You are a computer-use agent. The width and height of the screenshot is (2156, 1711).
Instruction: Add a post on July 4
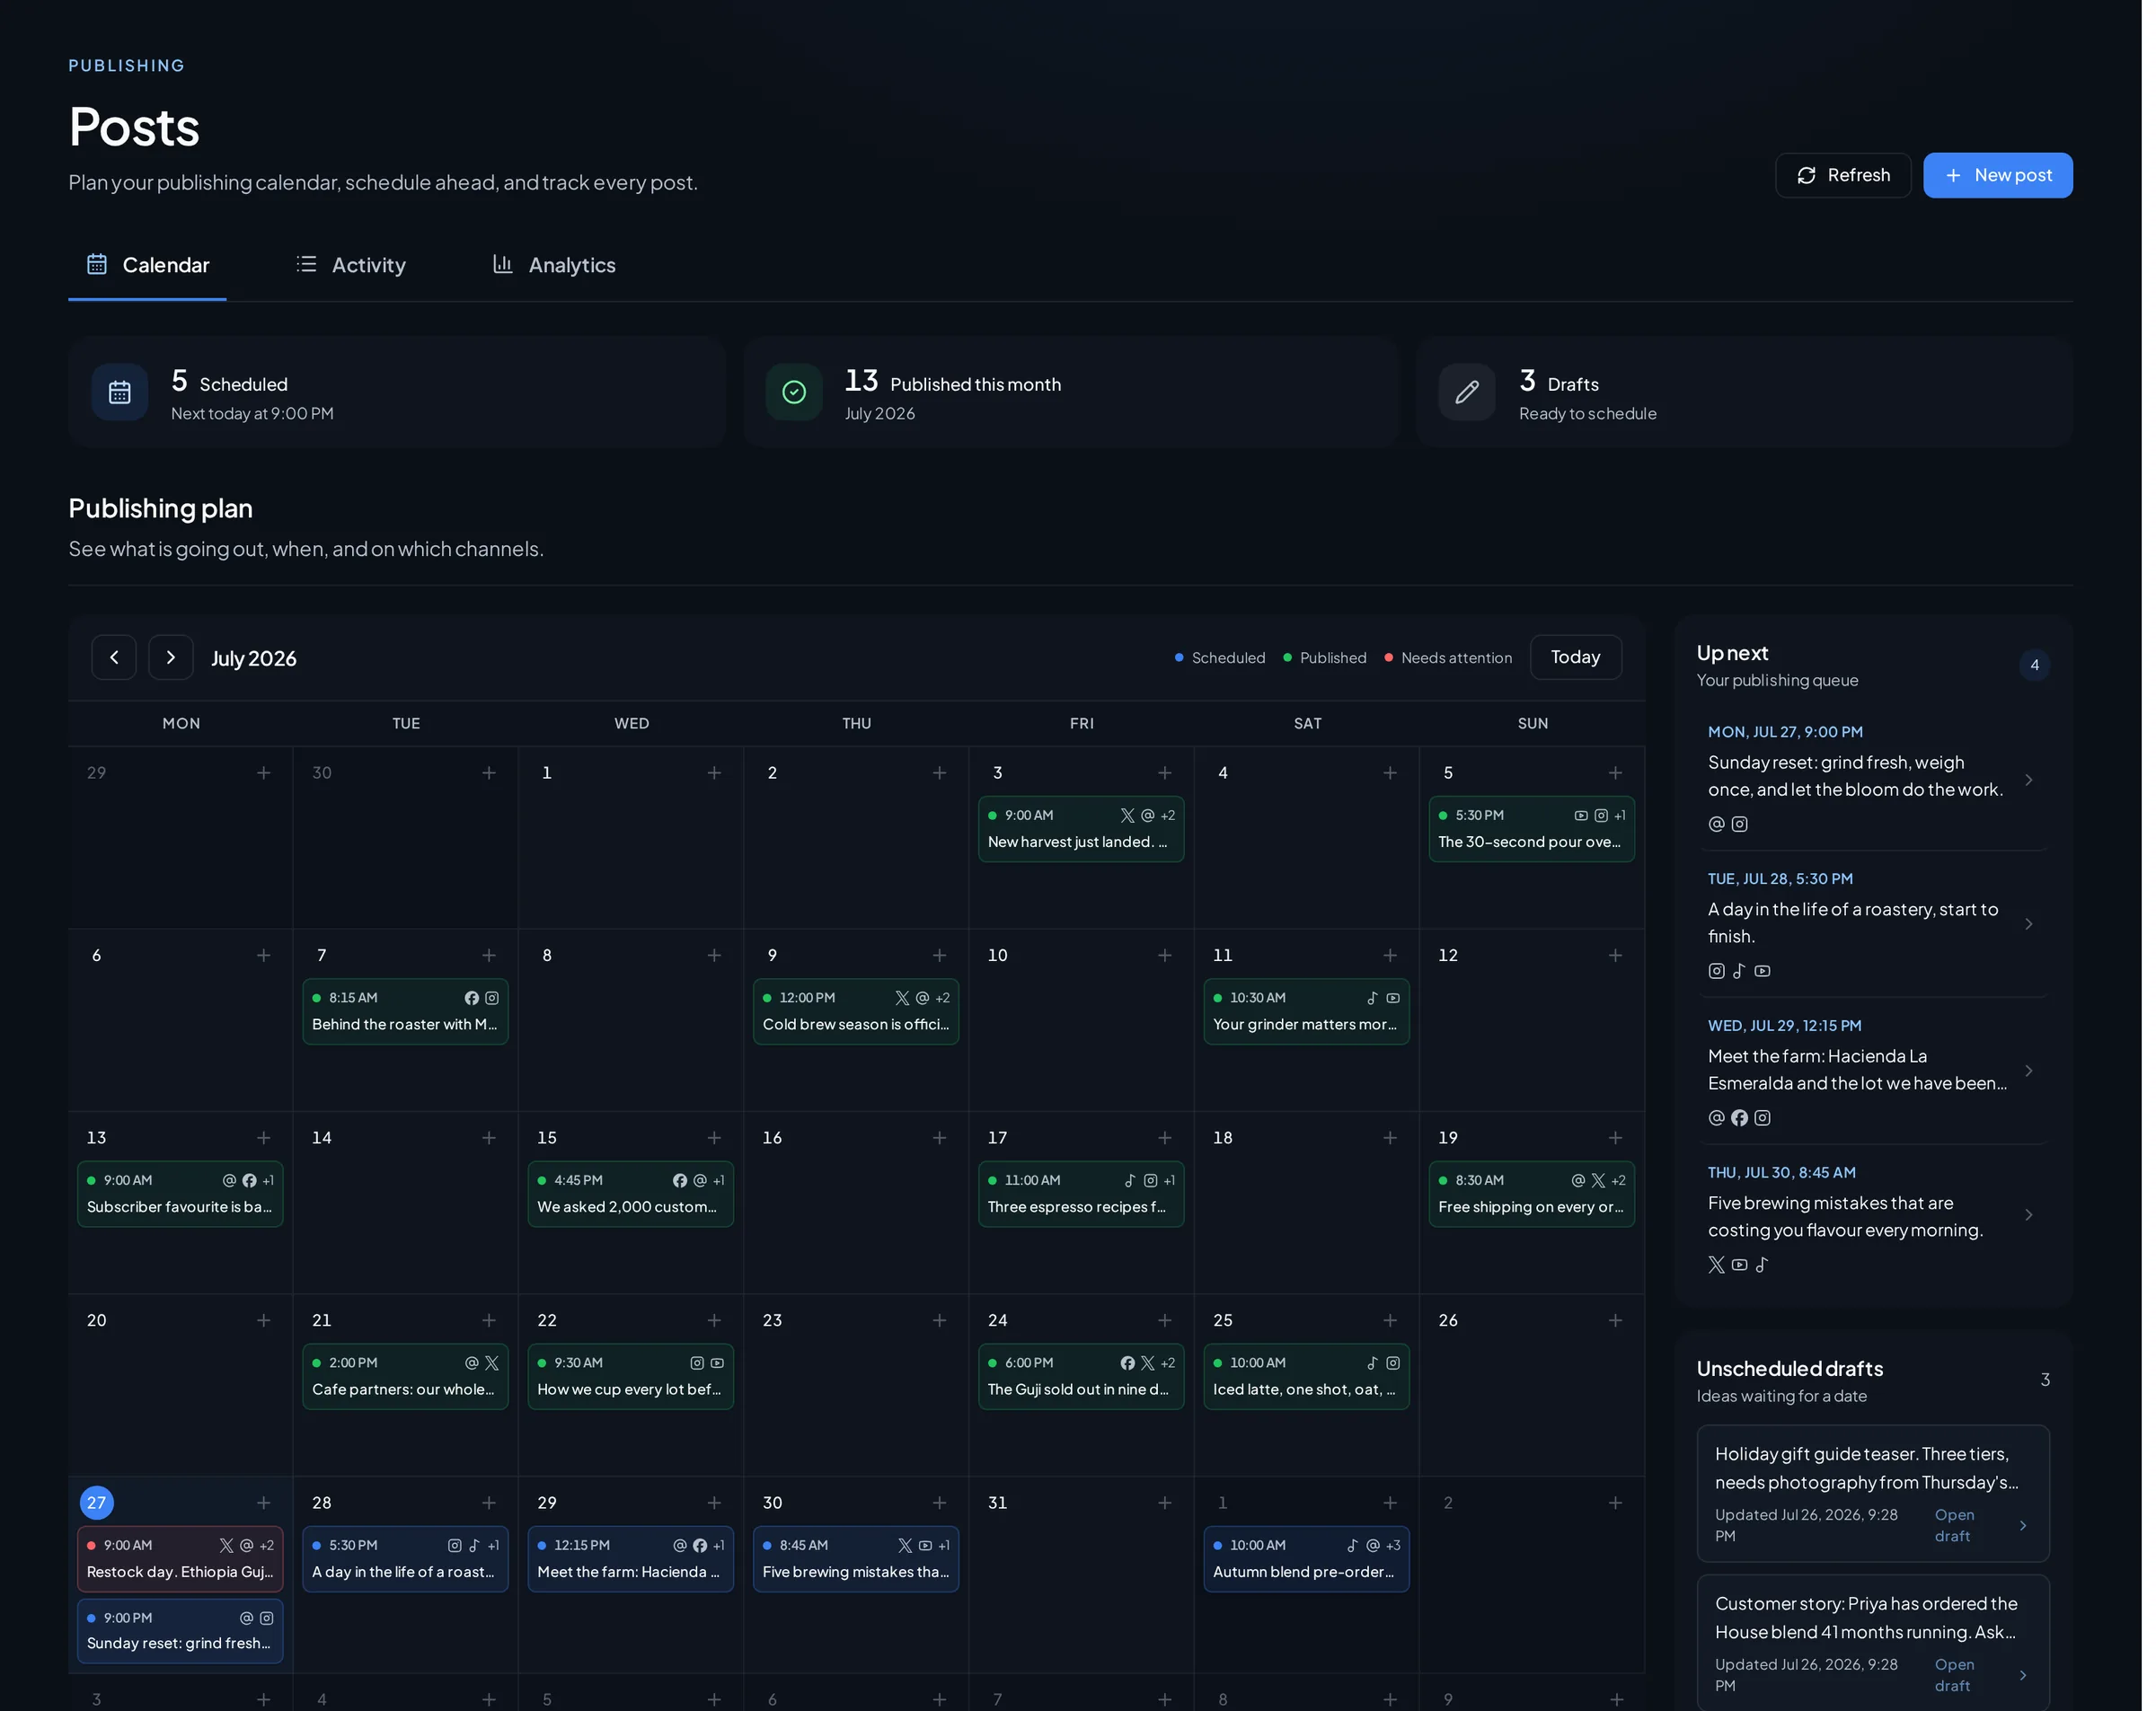(1391, 773)
